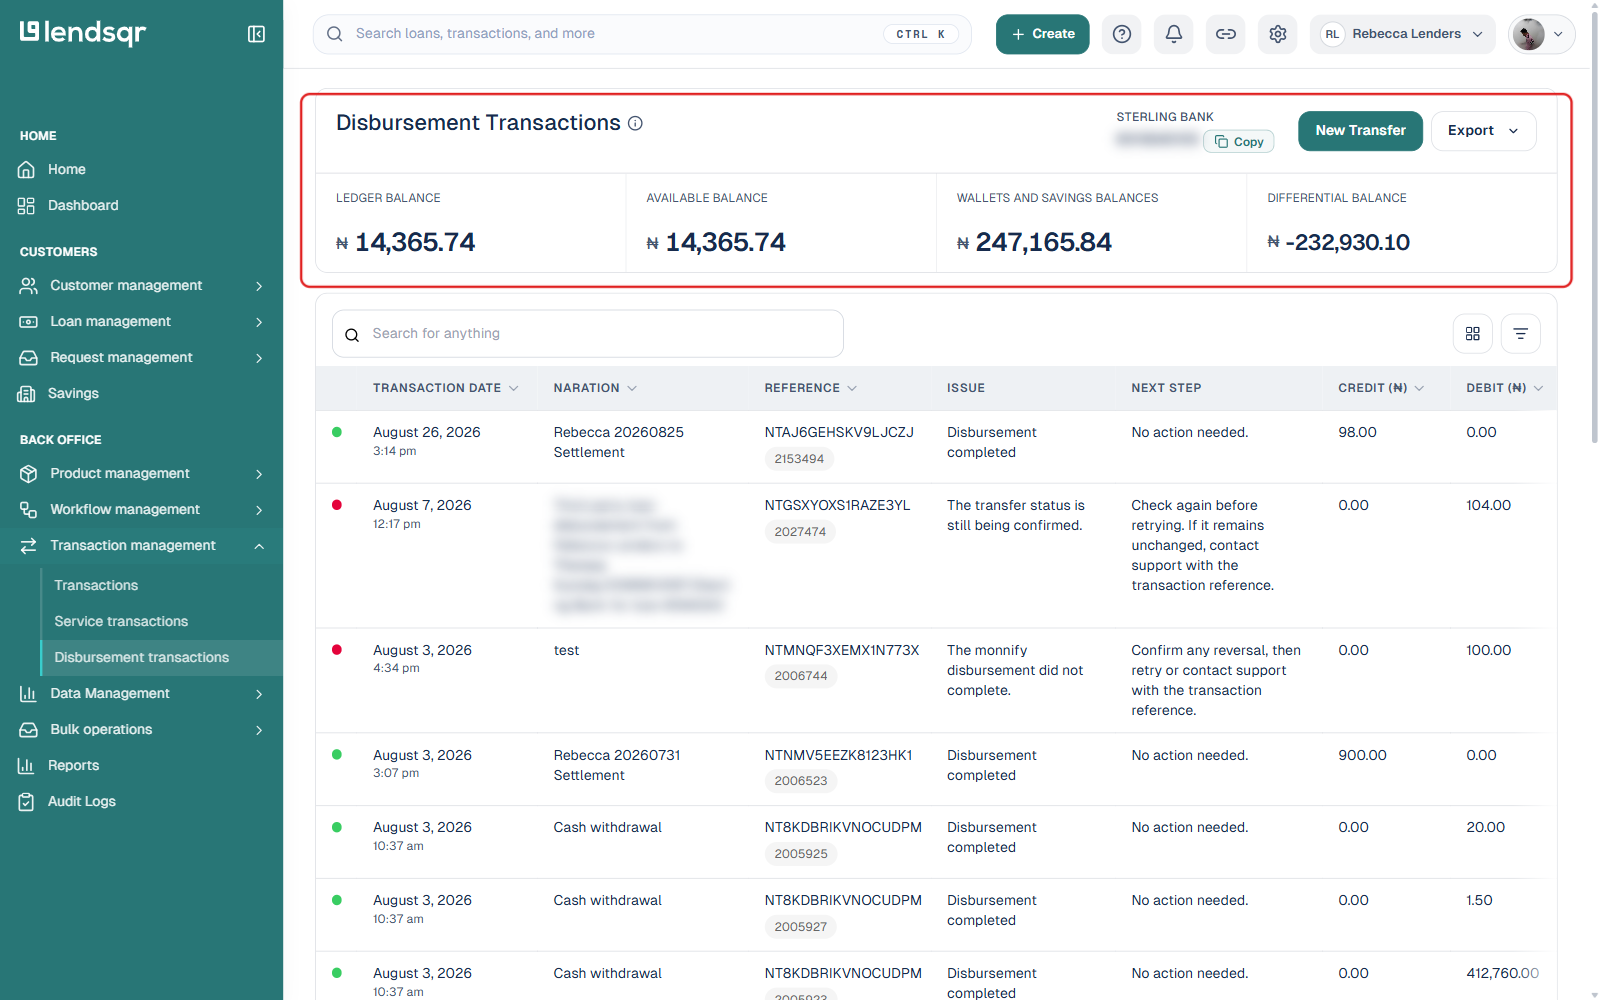
Task: Sort by Transaction Date column
Action: [445, 388]
